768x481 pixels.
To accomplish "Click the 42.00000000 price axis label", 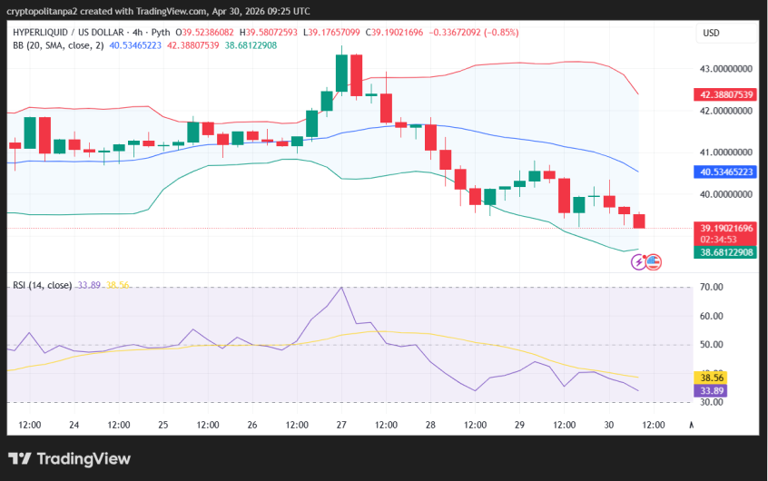I will coord(726,111).
